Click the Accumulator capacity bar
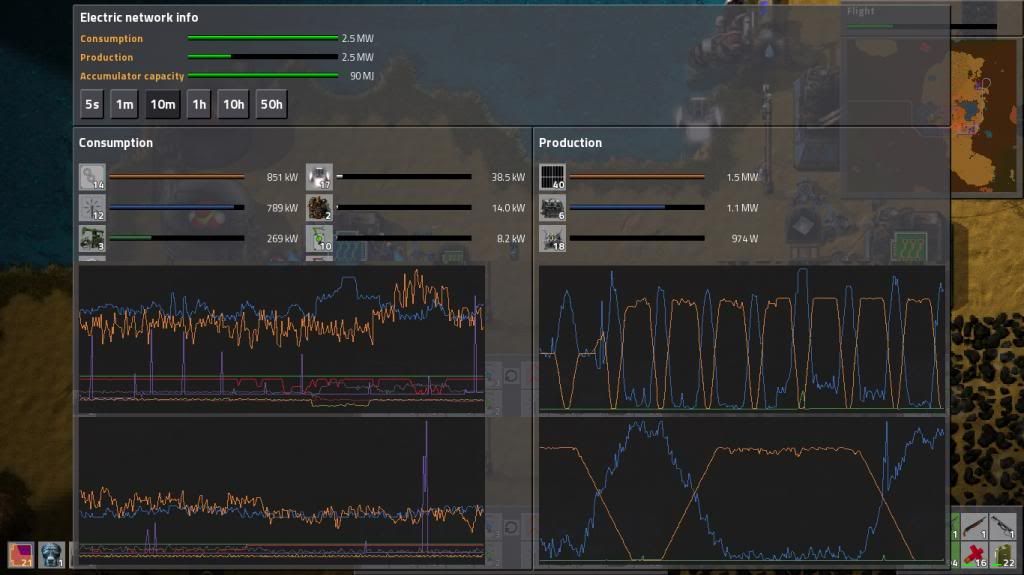The height and width of the screenshot is (575, 1024). (x=263, y=76)
